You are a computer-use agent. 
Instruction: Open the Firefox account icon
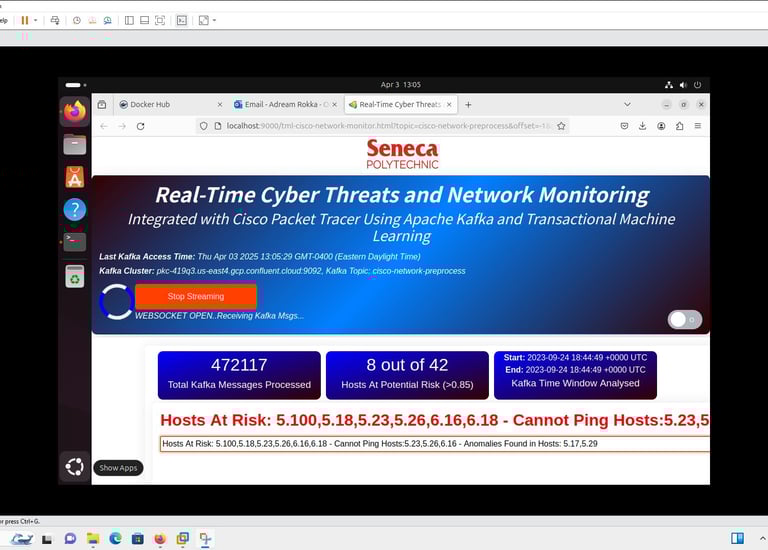(661, 126)
